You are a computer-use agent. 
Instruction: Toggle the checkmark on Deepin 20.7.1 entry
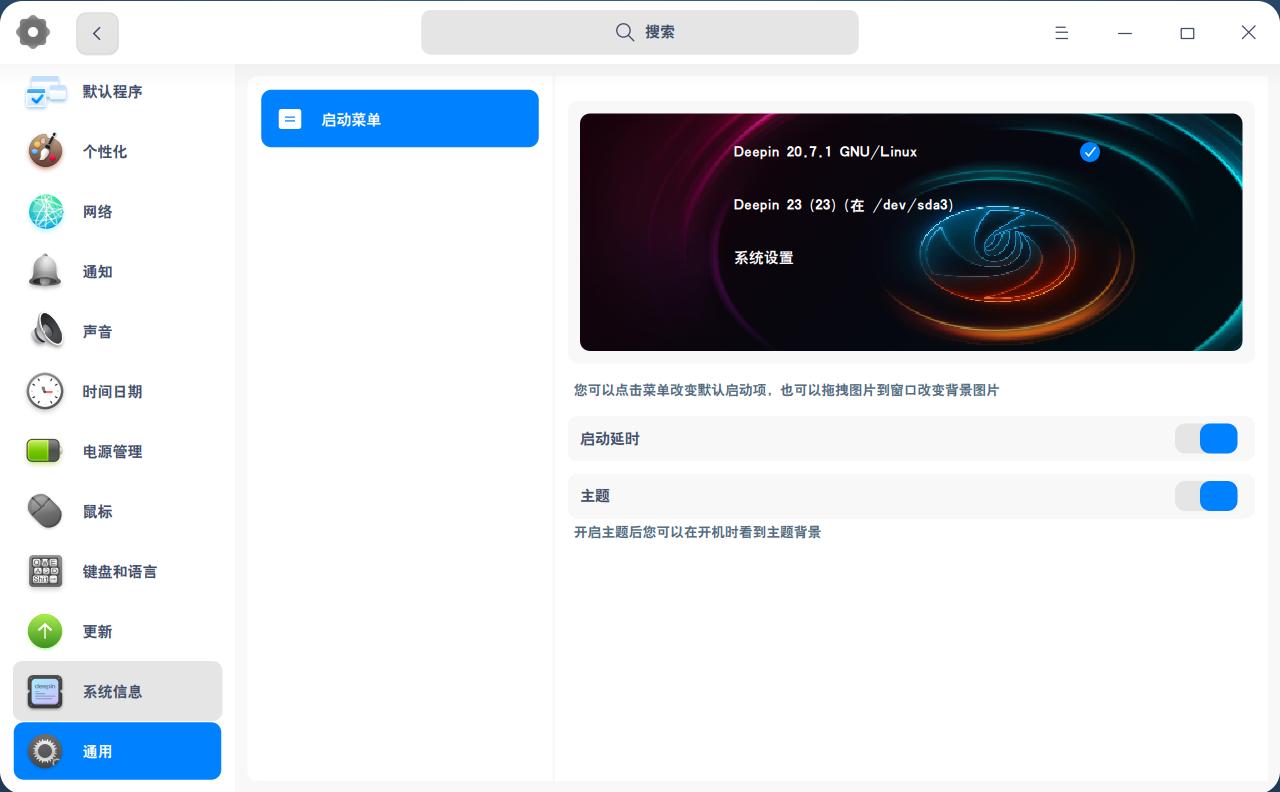pos(1090,152)
